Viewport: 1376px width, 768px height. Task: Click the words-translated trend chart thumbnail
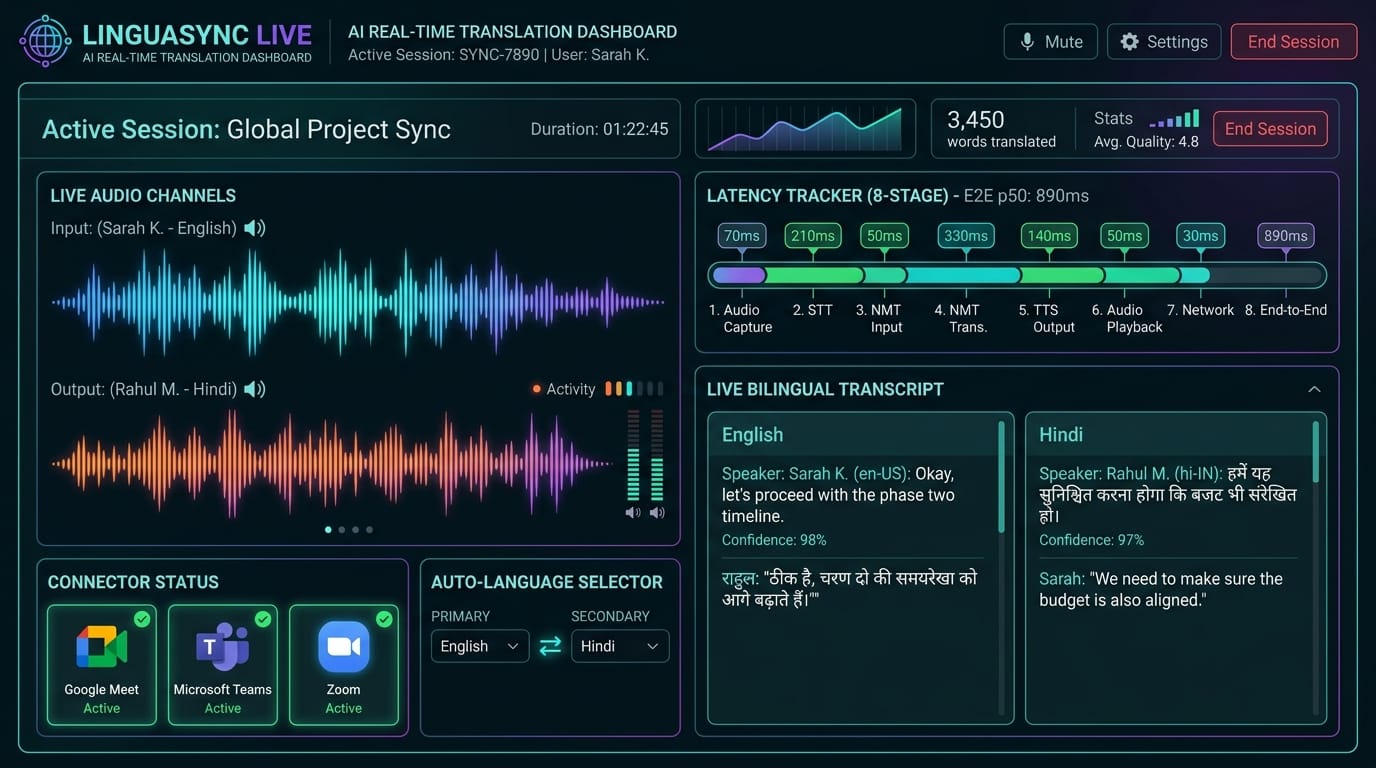pyautogui.click(x=805, y=129)
